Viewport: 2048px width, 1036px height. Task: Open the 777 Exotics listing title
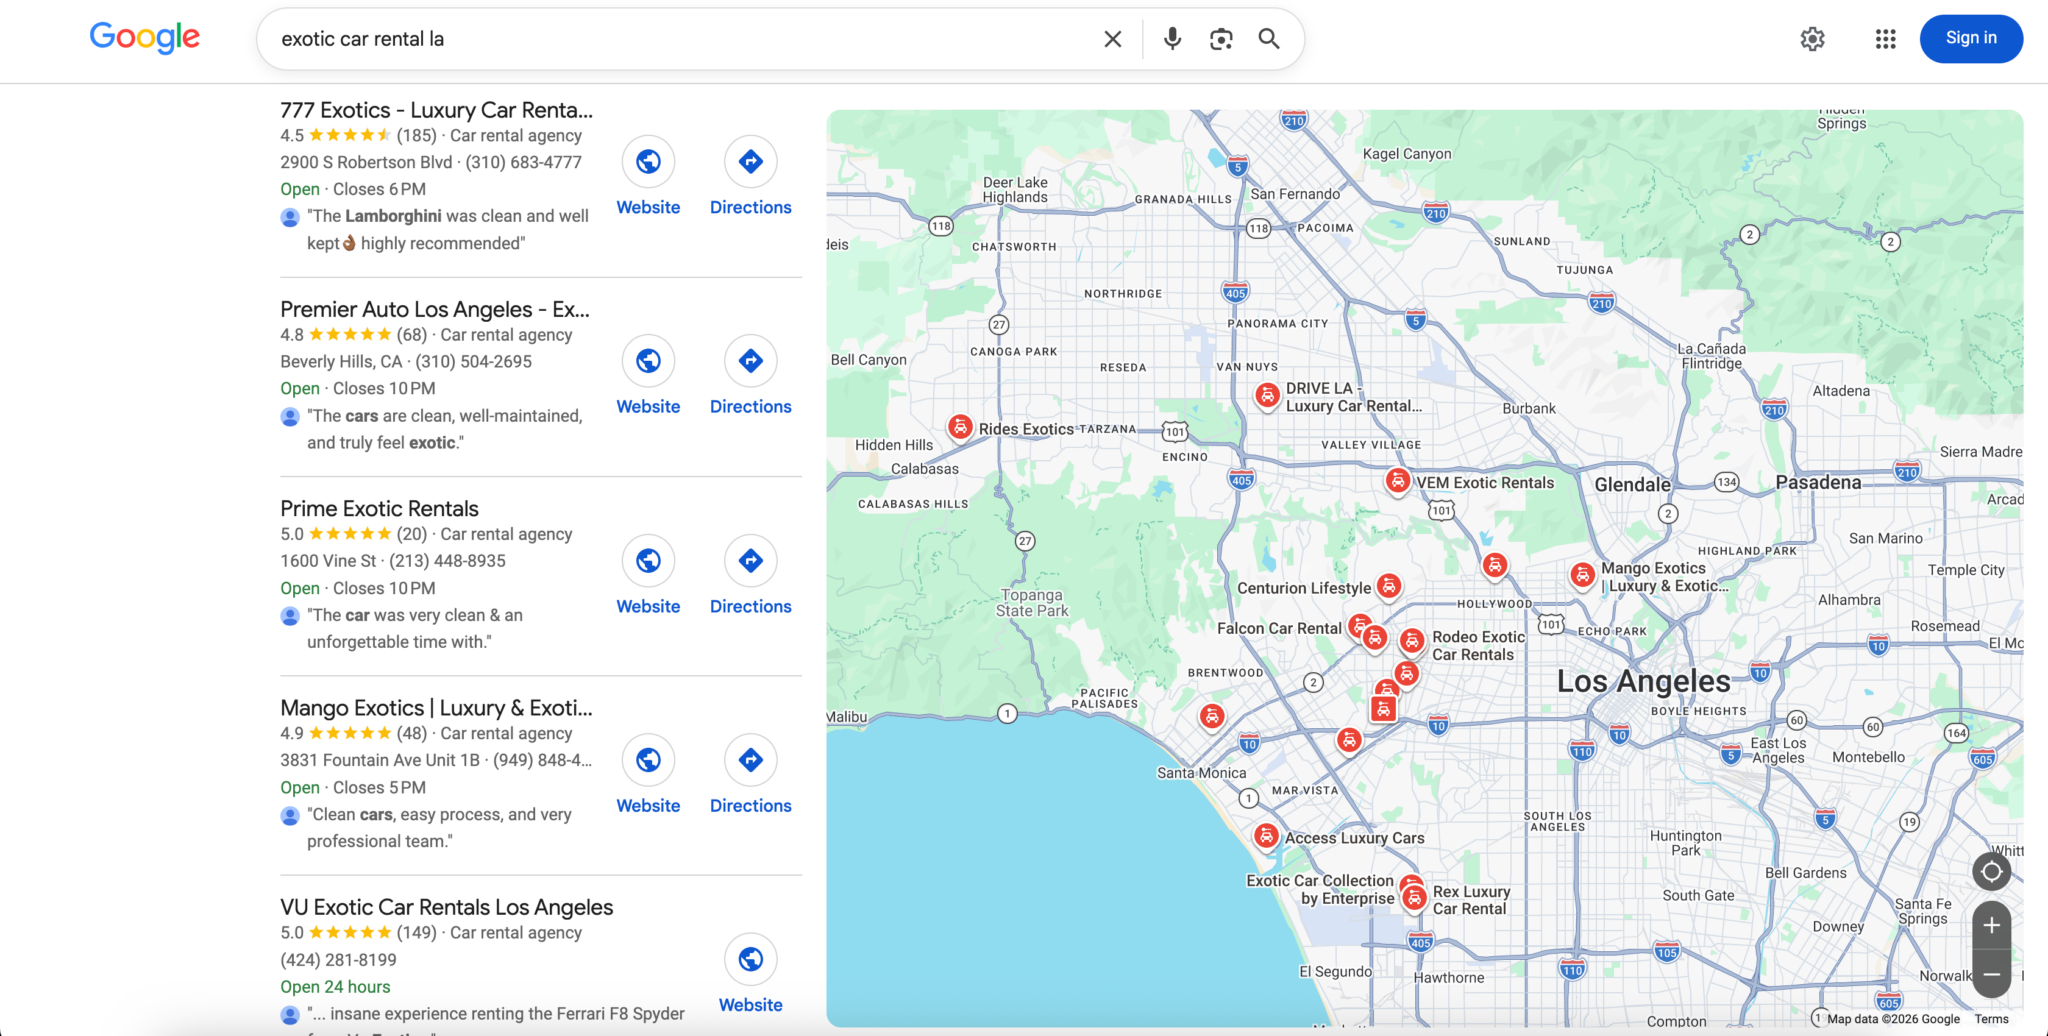tap(436, 110)
